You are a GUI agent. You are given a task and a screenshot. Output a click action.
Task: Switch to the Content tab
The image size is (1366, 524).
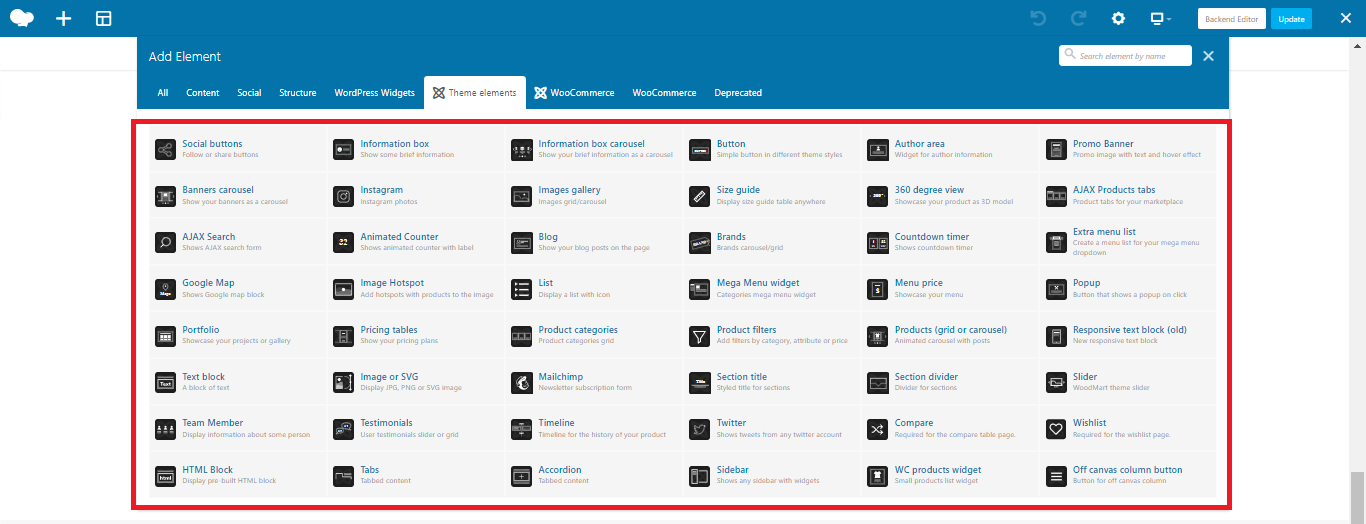[x=203, y=93]
